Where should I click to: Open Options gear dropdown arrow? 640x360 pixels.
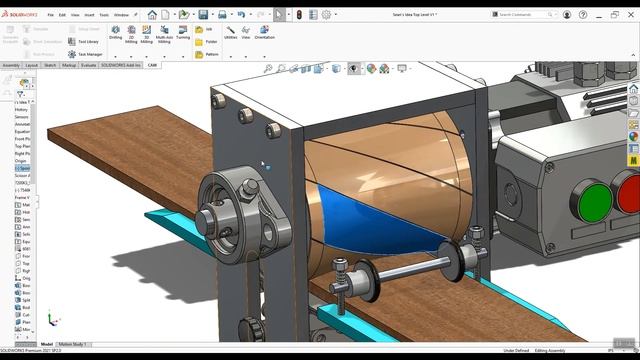336,15
